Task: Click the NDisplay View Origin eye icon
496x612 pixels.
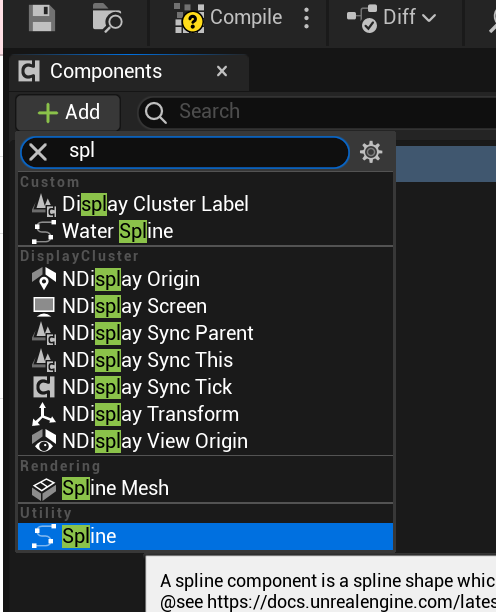Action: pyautogui.click(x=44, y=441)
